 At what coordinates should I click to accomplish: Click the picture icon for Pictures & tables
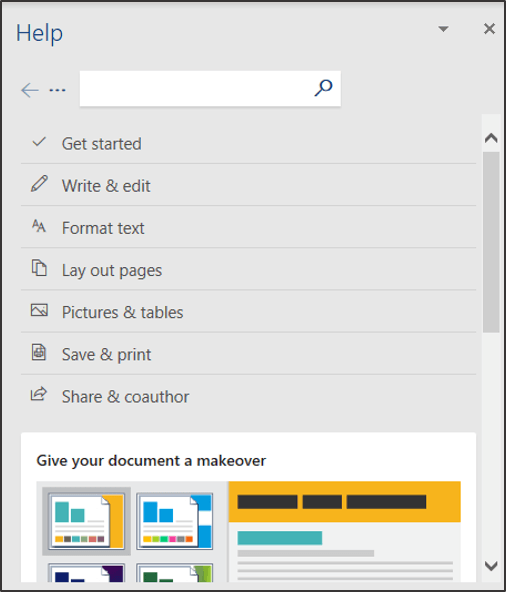[x=39, y=310]
